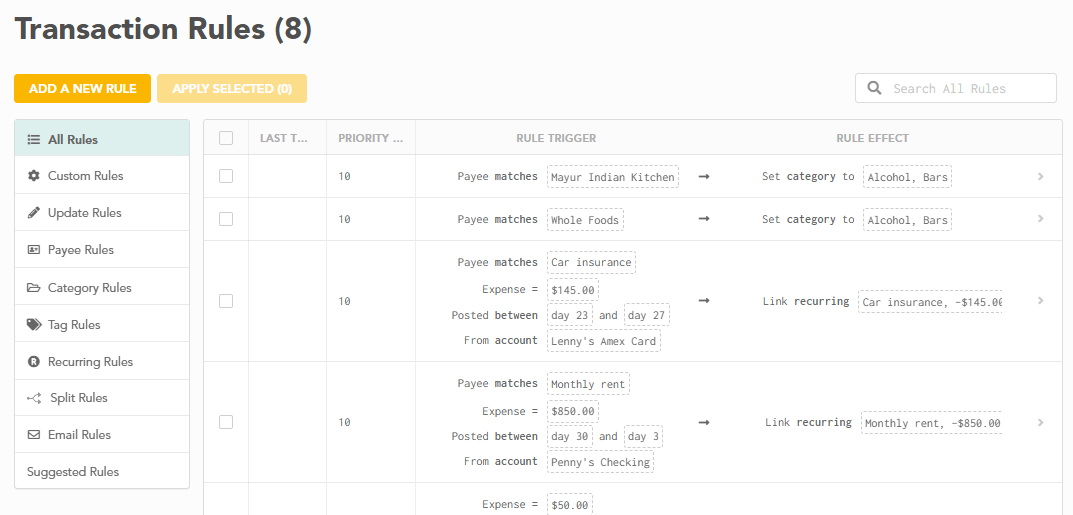1073x515 pixels.
Task: Click the Email Rules envelope icon
Action: [34, 435]
